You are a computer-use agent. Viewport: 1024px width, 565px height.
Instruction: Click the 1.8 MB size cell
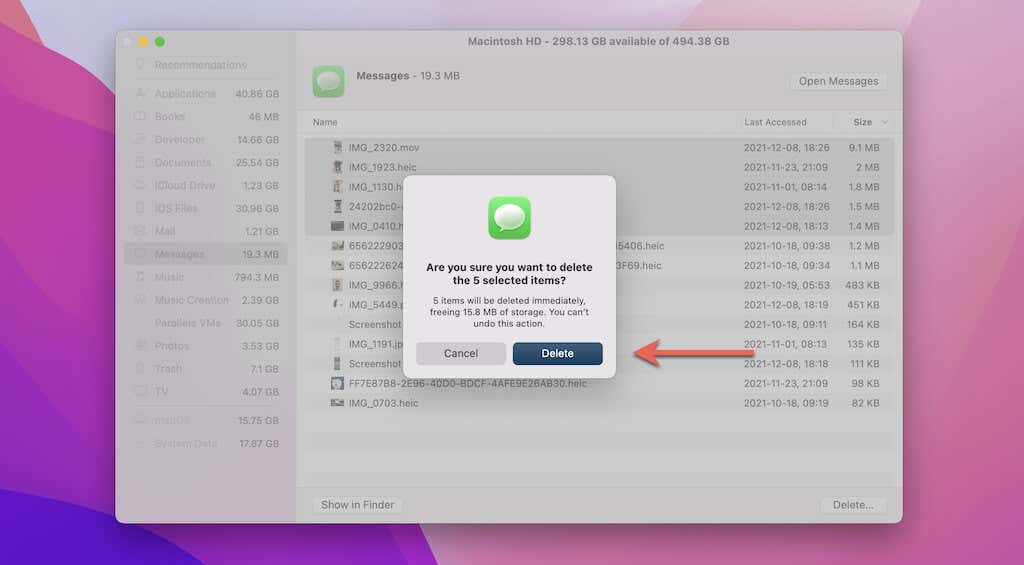(x=863, y=187)
